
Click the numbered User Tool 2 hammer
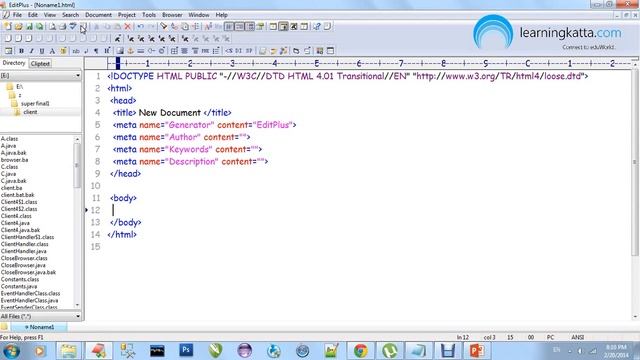pos(141,39)
